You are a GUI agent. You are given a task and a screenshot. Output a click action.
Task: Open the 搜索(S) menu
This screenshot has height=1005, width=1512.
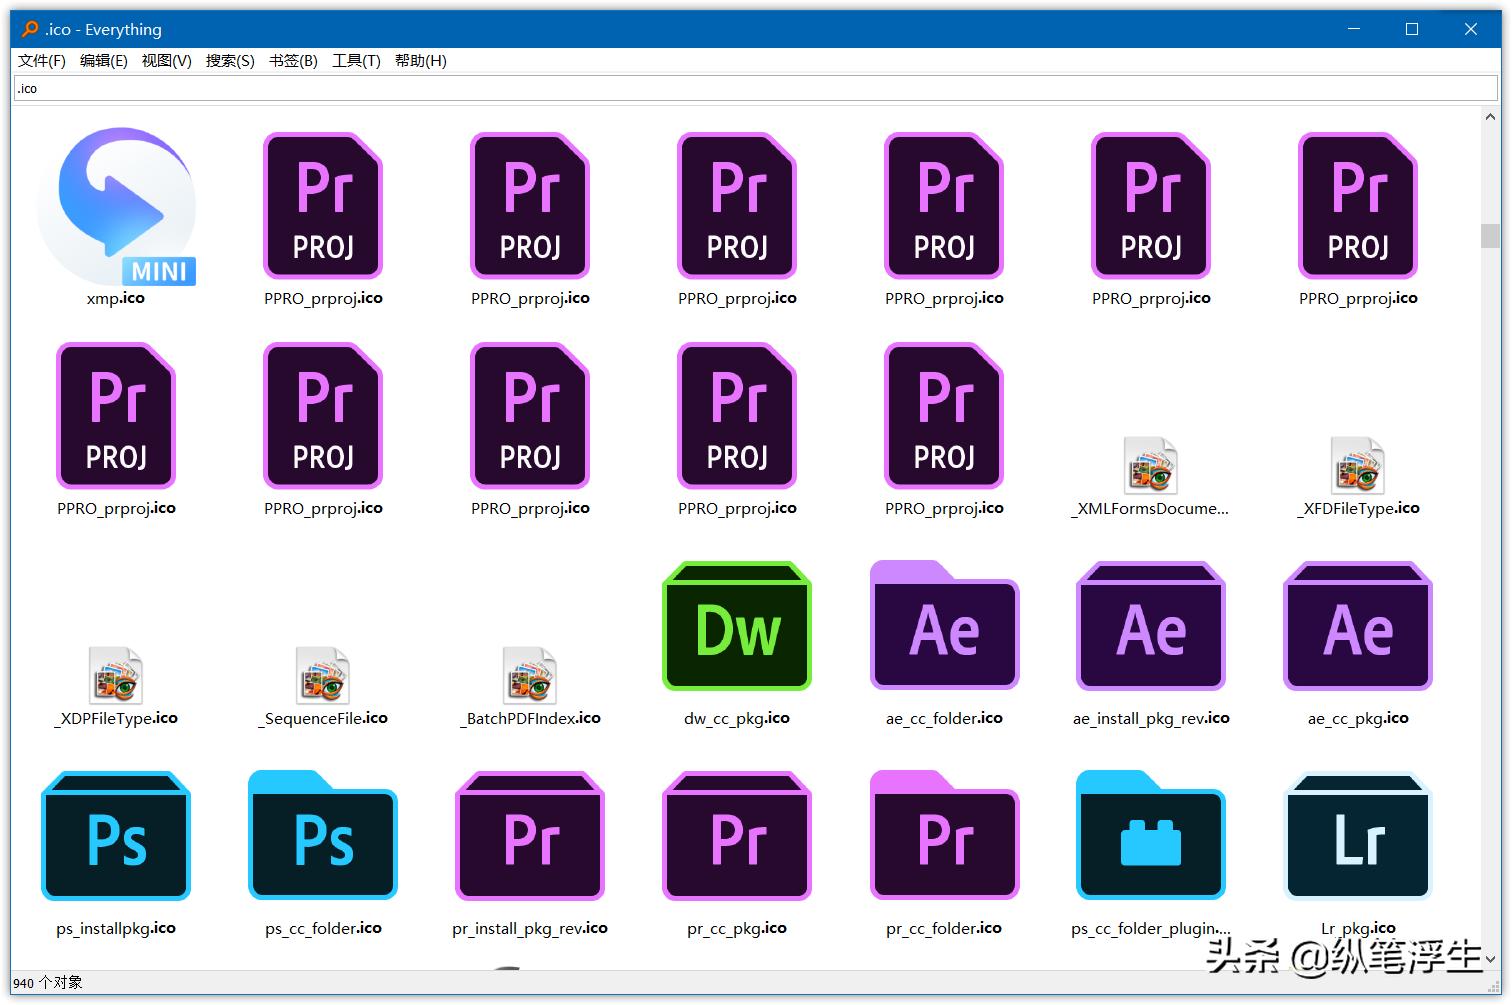(229, 60)
